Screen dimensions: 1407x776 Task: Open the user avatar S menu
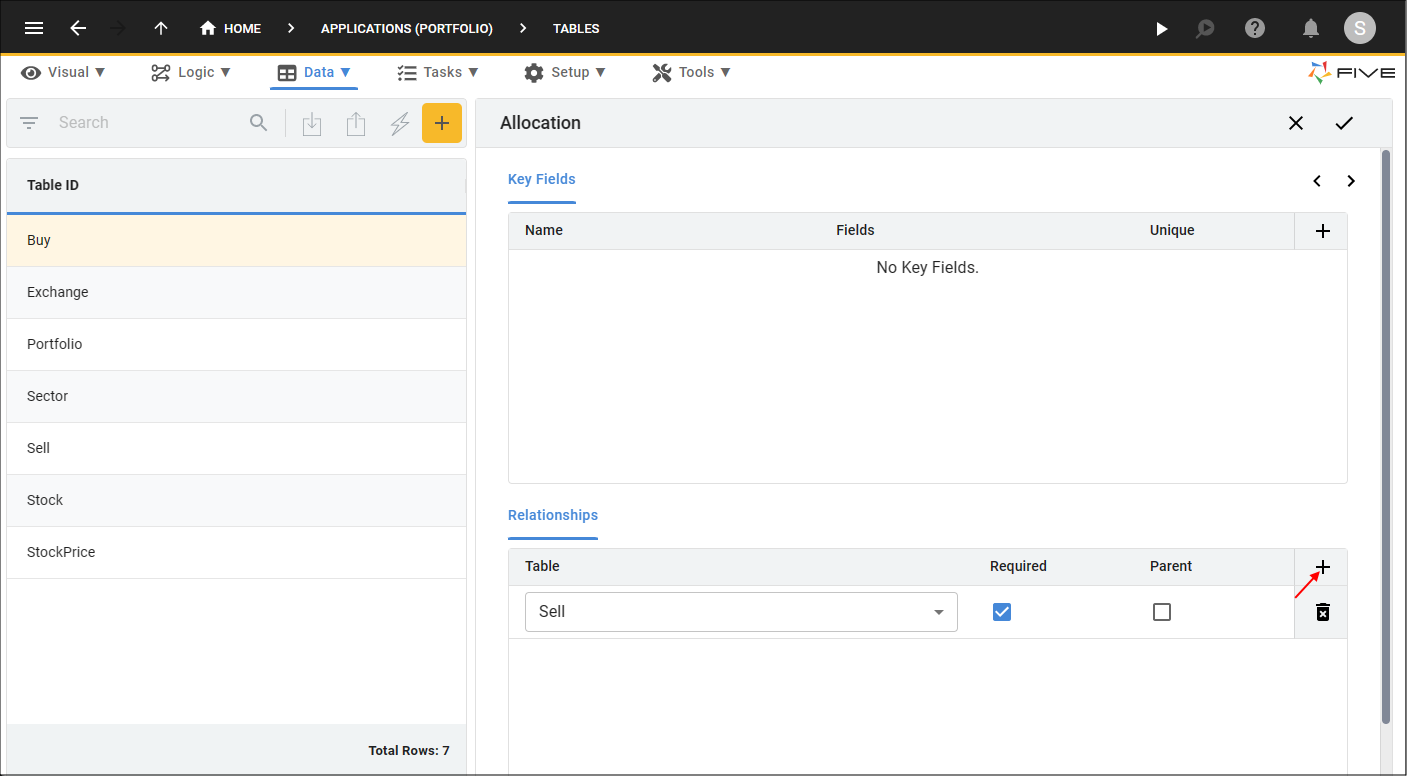tap(1359, 28)
